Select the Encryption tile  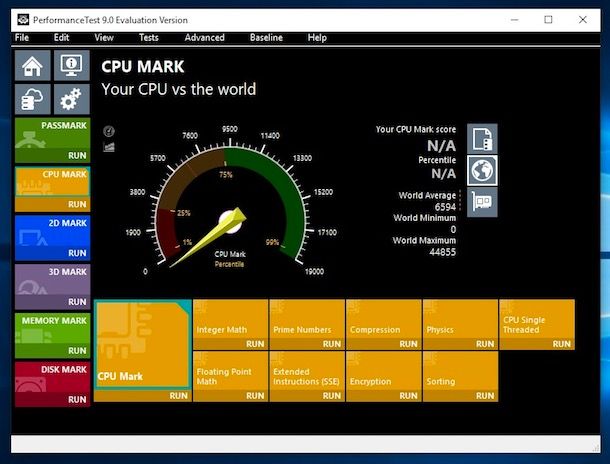tap(384, 371)
